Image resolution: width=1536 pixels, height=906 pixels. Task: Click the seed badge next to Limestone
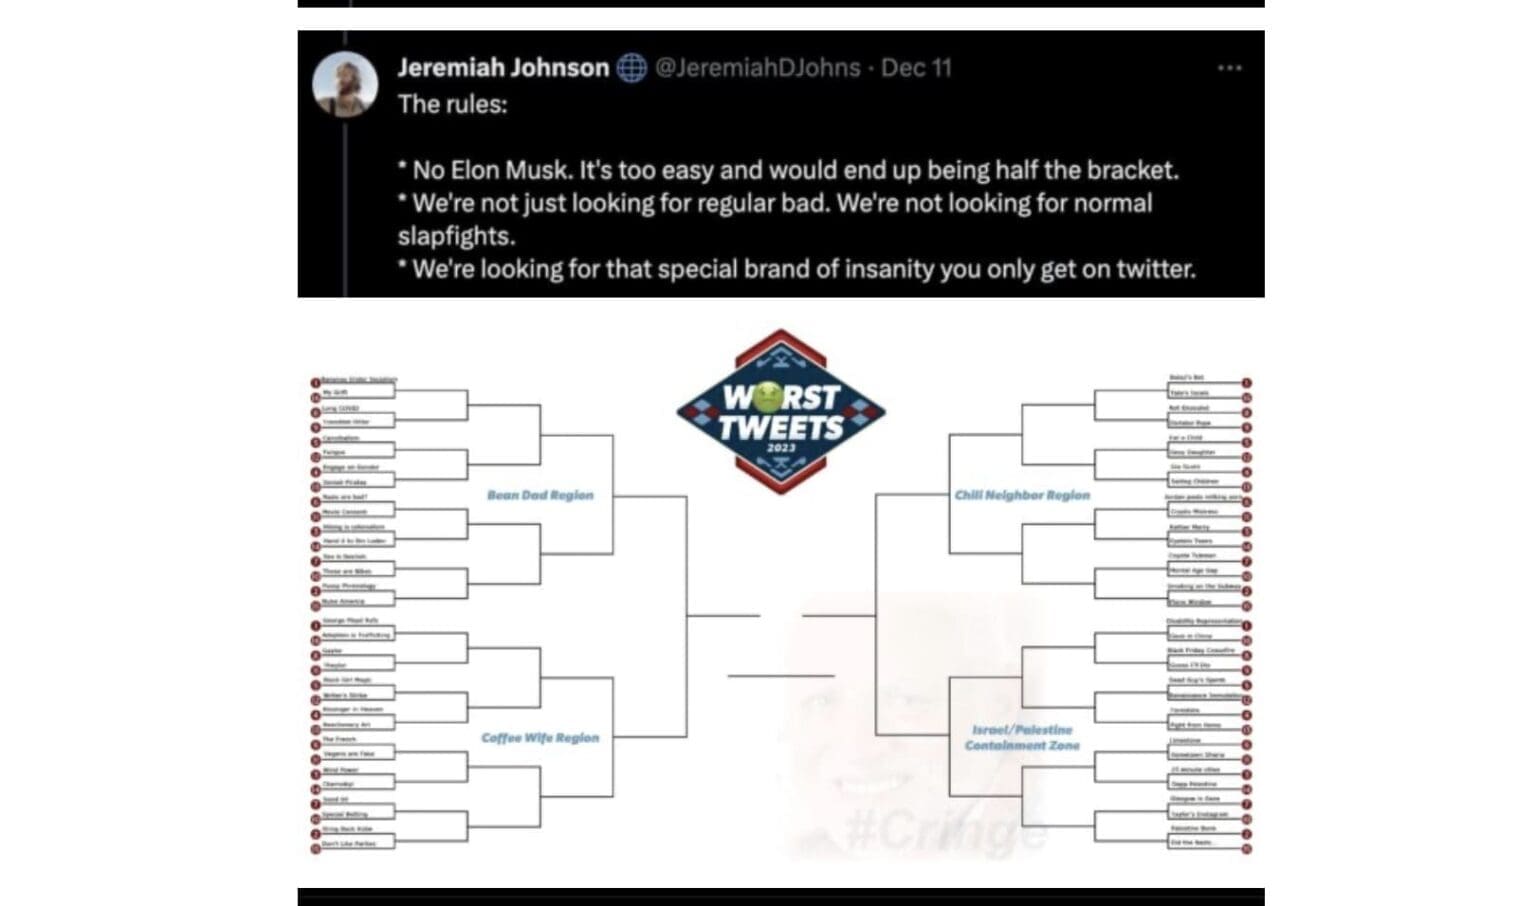tap(1246, 744)
